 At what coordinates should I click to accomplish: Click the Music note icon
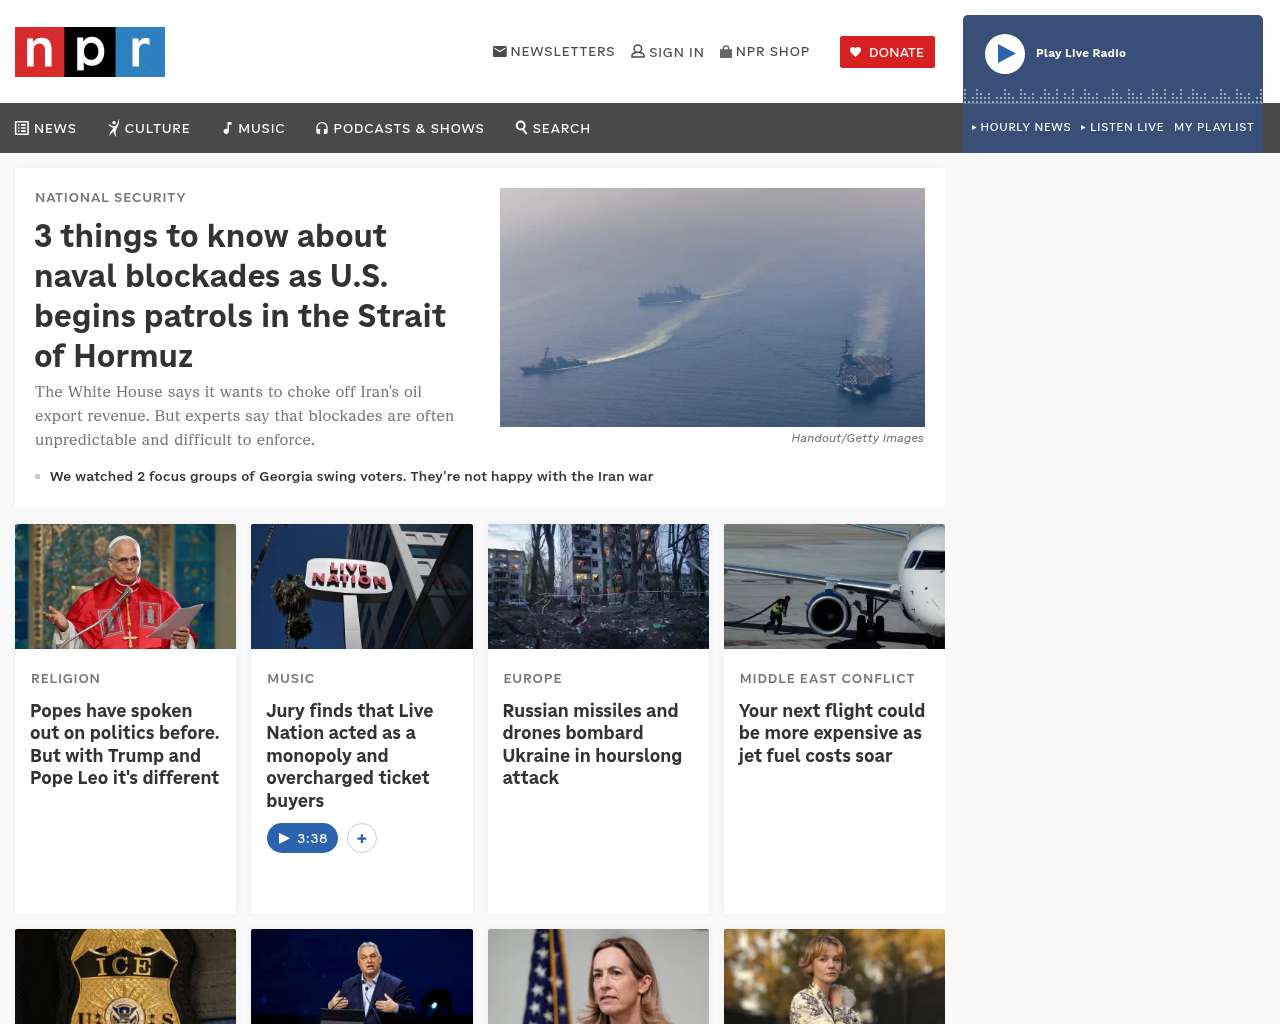pyautogui.click(x=227, y=128)
